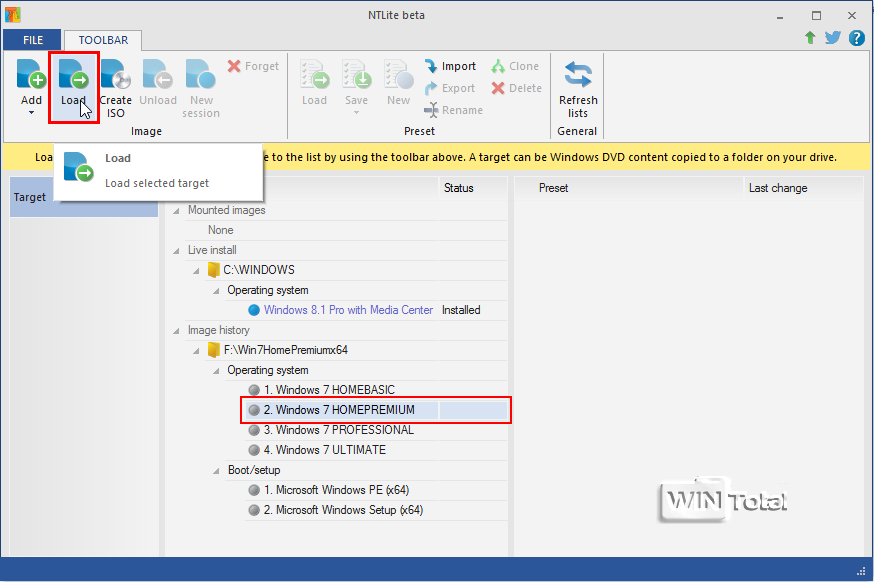Collapse the Mounted images group
The height and width of the screenshot is (582, 874).
click(176, 211)
